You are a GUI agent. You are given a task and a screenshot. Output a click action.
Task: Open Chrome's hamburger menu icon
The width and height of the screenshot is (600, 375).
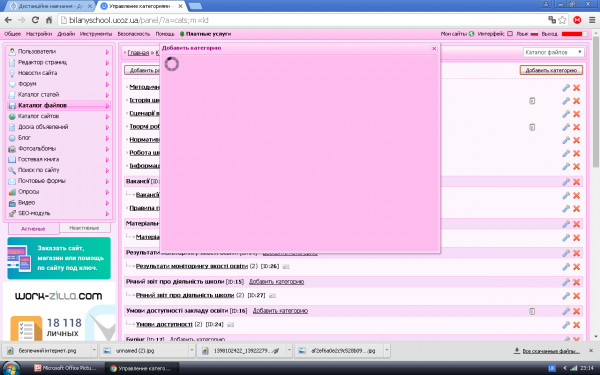(591, 20)
